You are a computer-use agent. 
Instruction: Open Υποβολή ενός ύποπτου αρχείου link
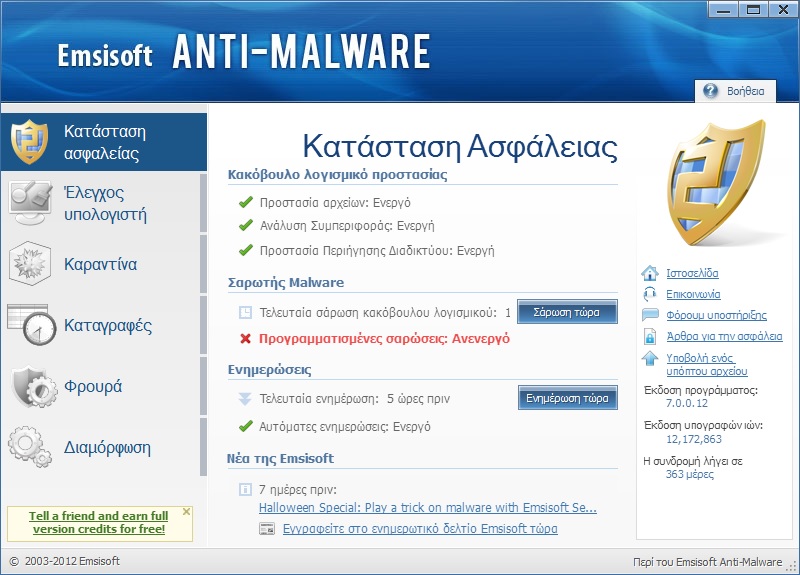pos(707,364)
